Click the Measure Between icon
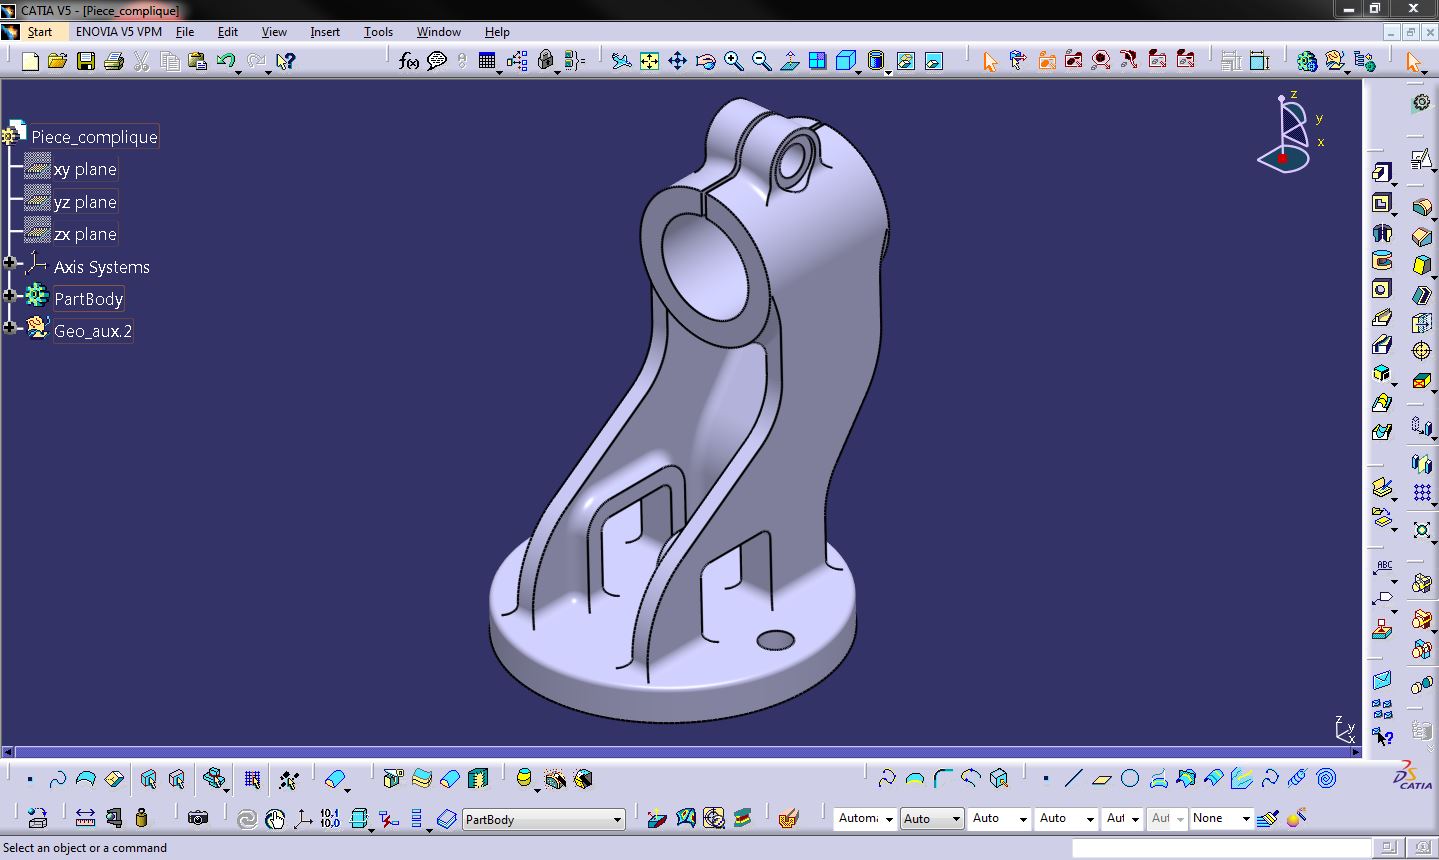Screen dimensions: 1439x860 [85, 818]
